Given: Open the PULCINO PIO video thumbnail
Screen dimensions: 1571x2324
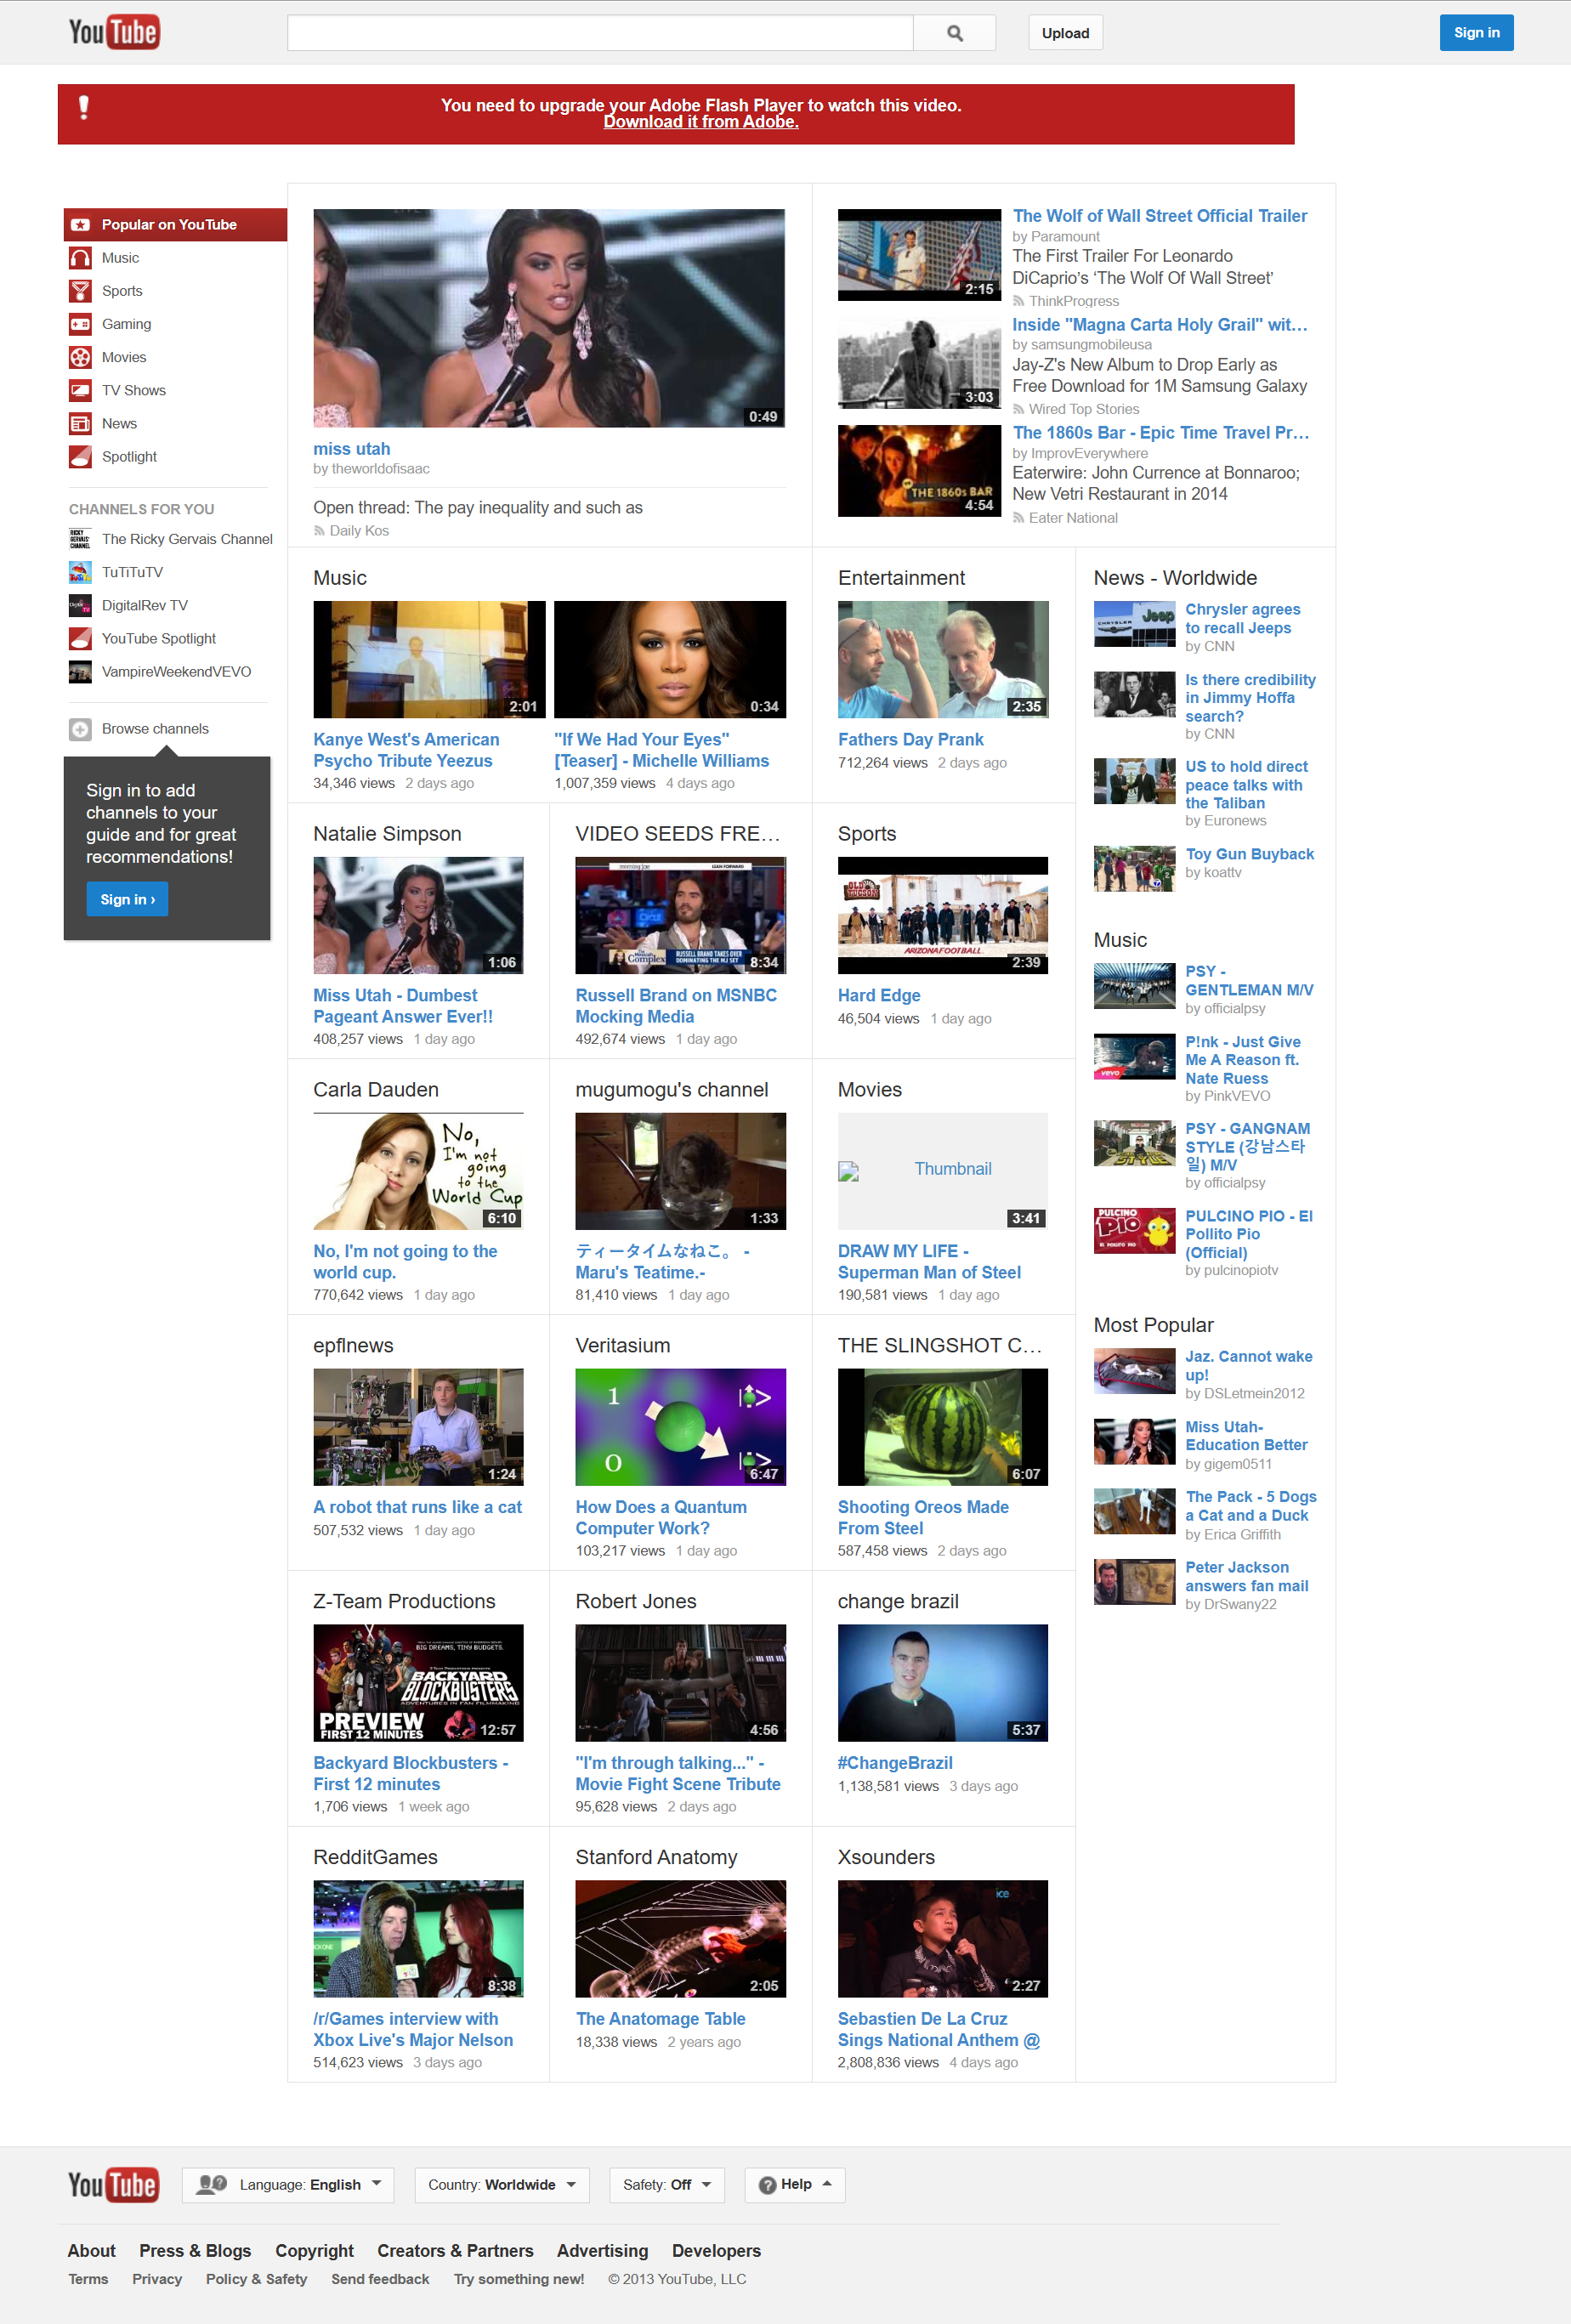Looking at the screenshot, I should [x=1134, y=1231].
